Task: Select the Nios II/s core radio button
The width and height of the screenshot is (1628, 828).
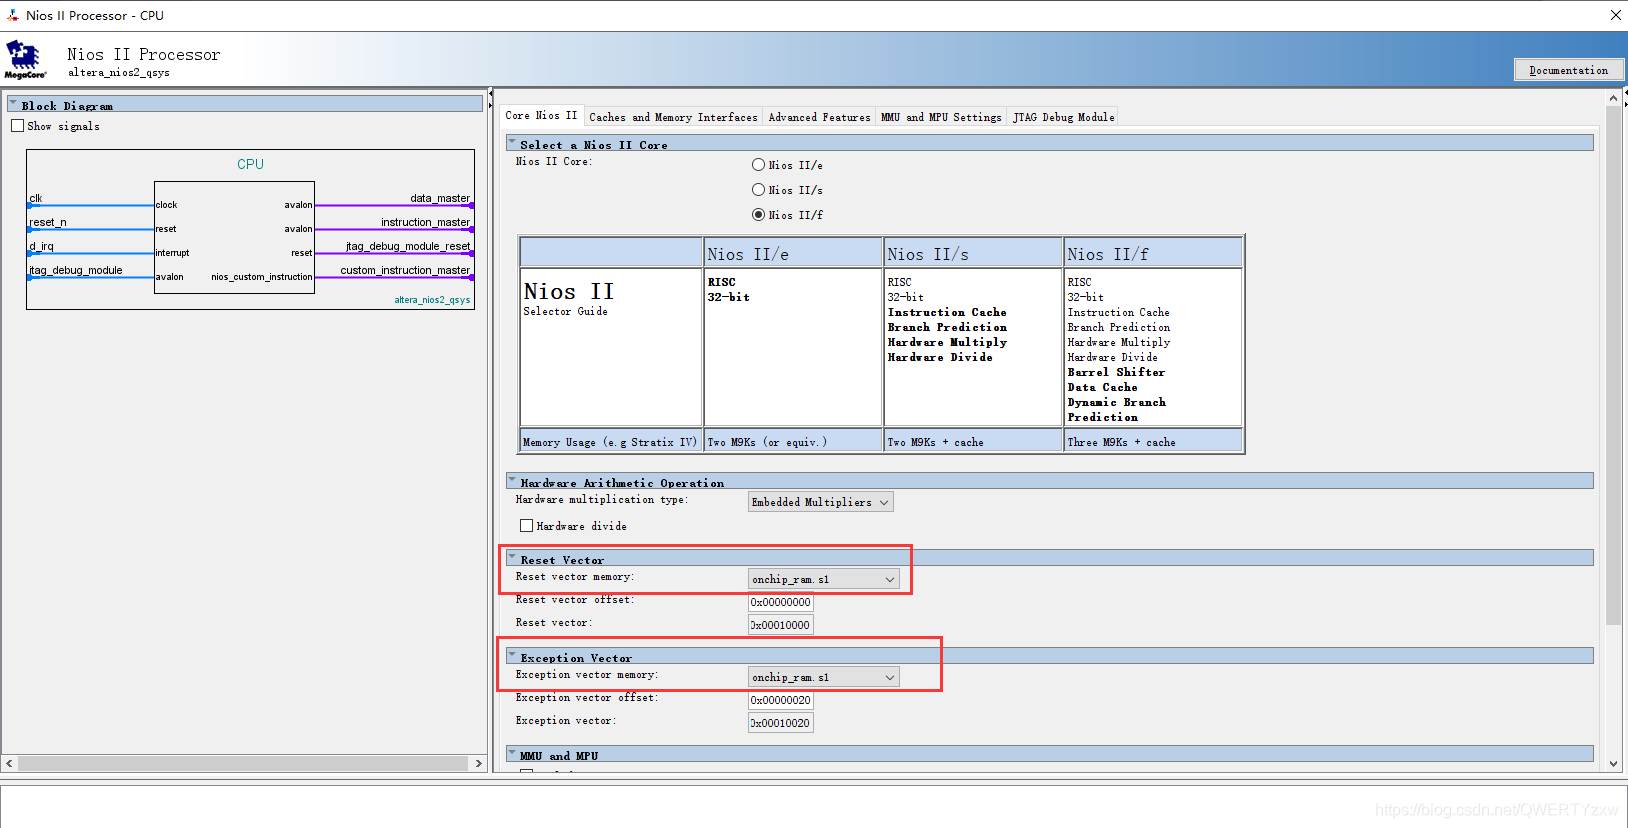Action: coord(758,190)
